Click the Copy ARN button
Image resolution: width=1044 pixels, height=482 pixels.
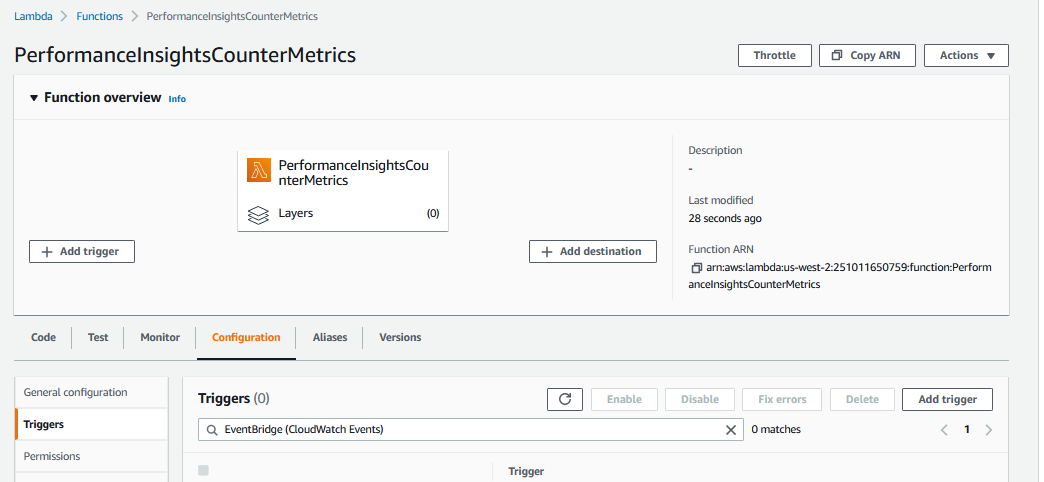pos(867,56)
